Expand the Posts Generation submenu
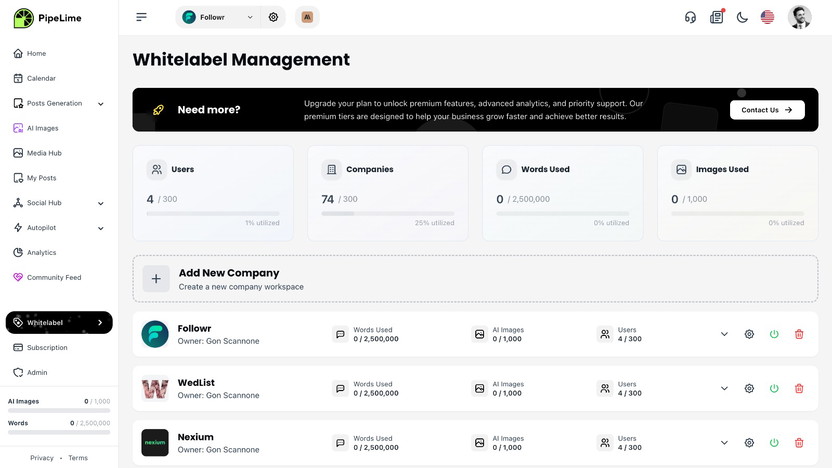 click(100, 103)
